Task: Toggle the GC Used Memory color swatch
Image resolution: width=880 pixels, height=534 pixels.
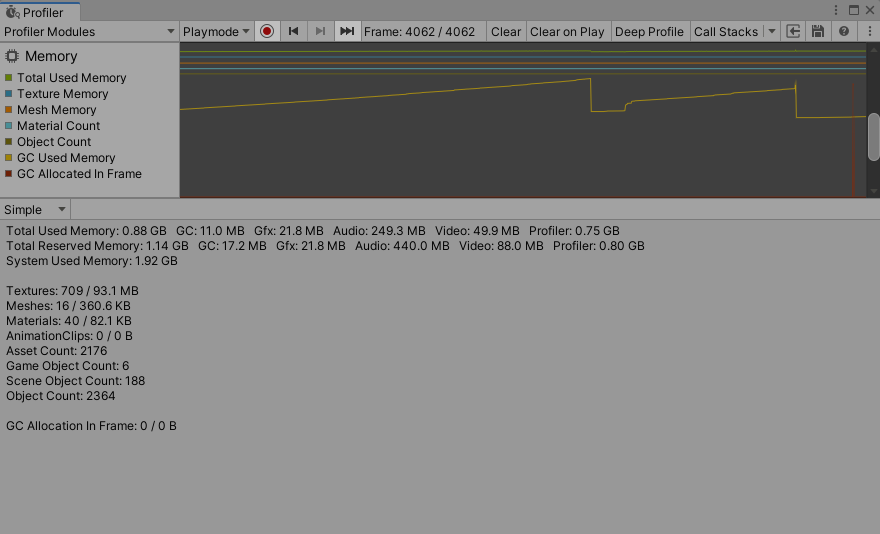Action: click(x=9, y=158)
